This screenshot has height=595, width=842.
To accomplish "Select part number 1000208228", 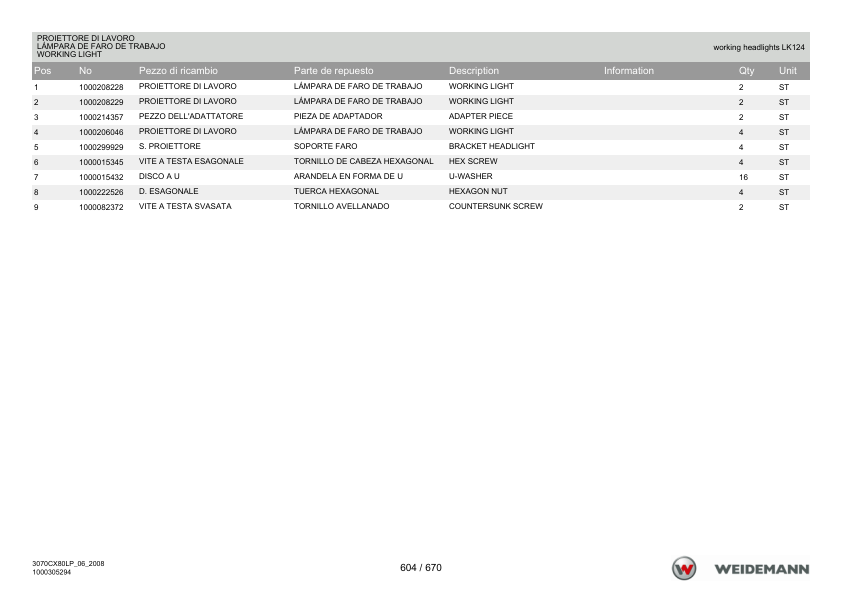I will pos(101,87).
